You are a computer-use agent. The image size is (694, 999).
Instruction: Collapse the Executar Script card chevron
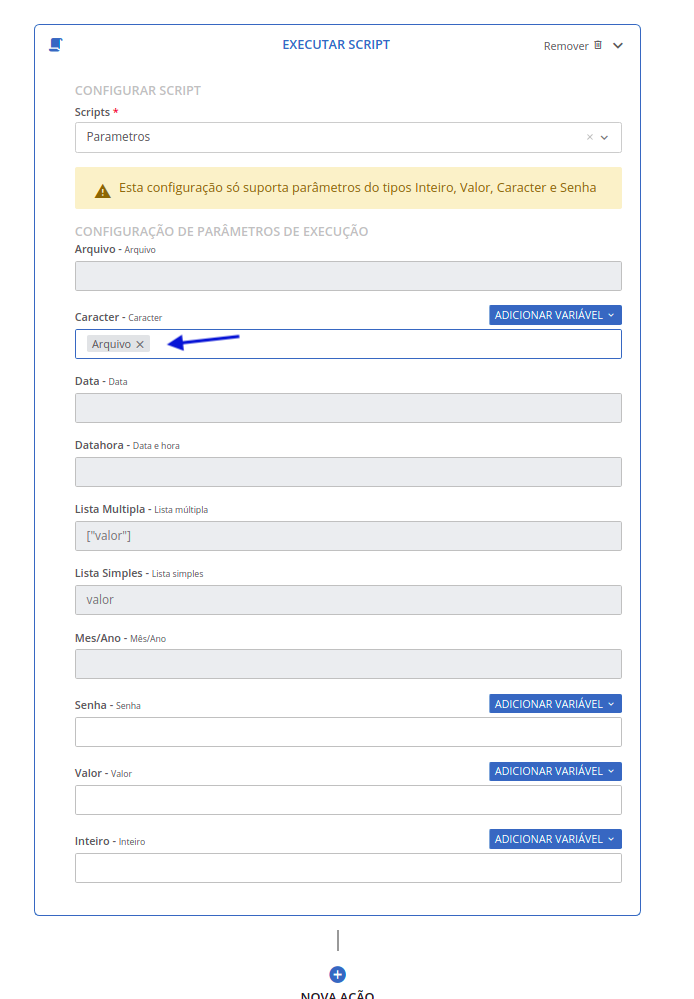[618, 46]
